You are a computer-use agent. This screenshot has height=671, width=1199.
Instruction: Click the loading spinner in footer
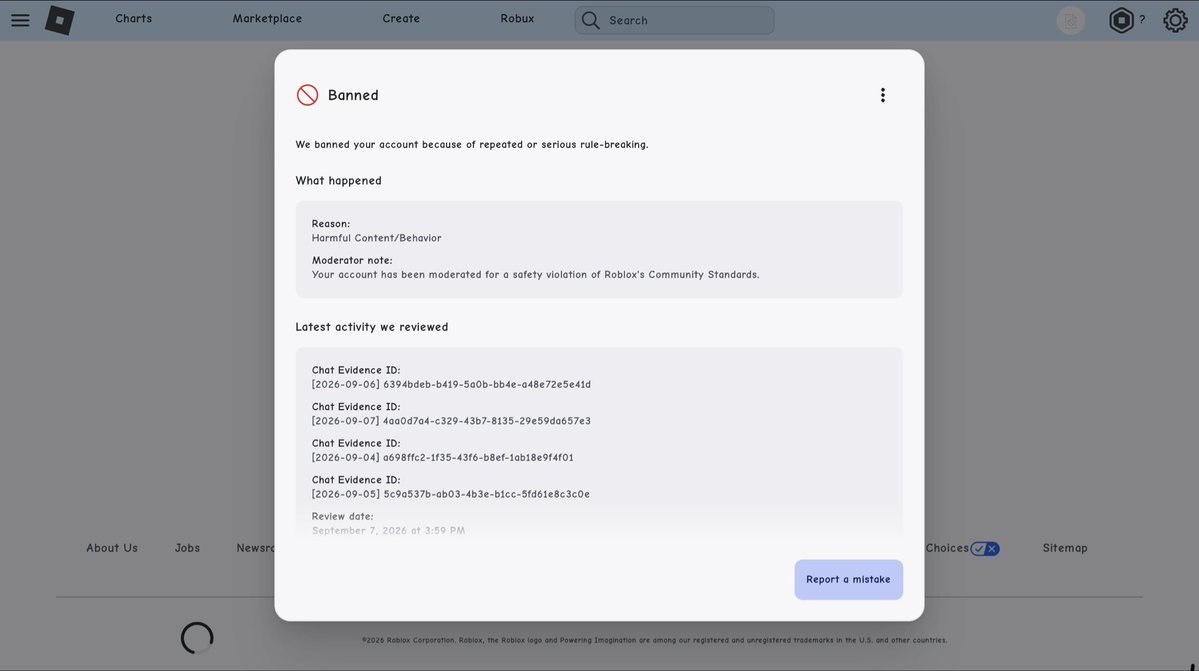tap(197, 637)
